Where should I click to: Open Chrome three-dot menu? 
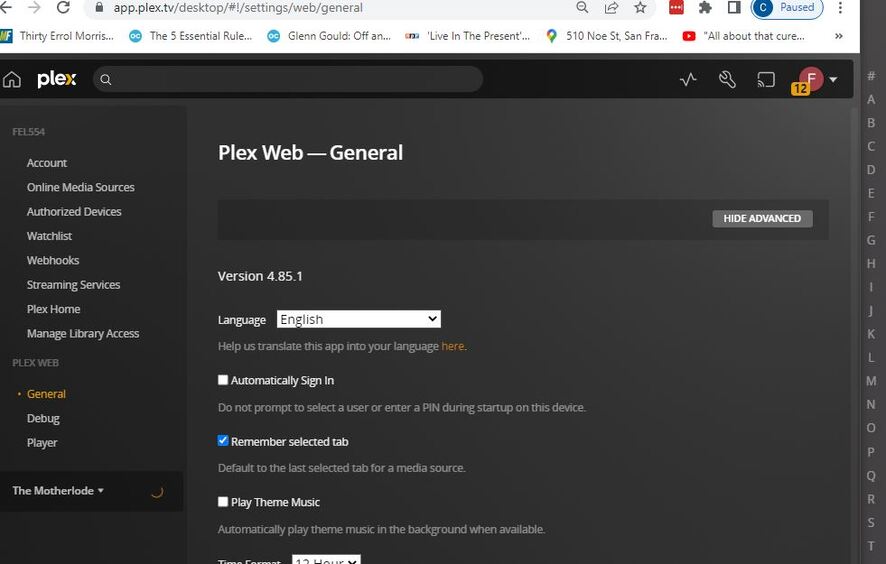(x=840, y=7)
